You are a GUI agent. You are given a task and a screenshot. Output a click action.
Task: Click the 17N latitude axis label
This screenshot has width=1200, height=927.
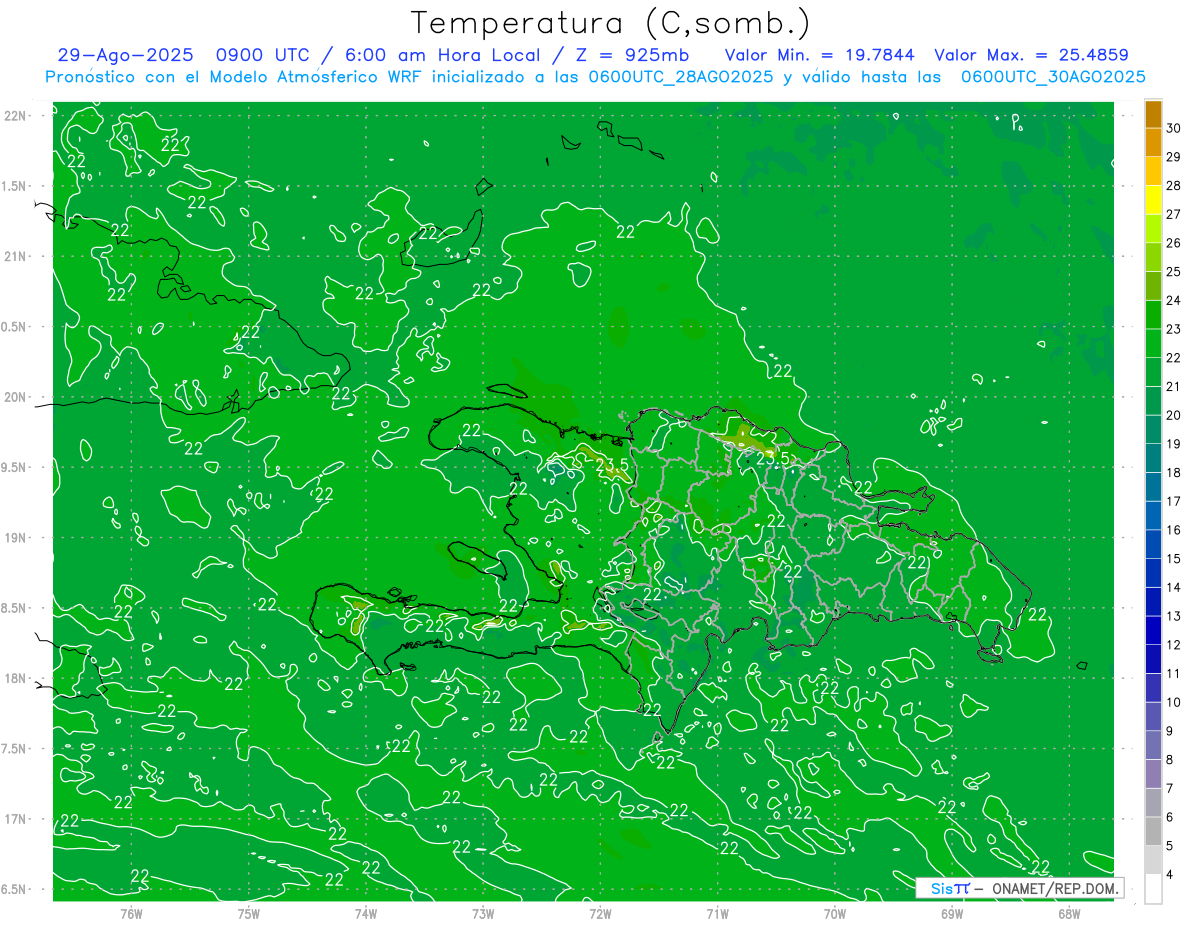16,819
